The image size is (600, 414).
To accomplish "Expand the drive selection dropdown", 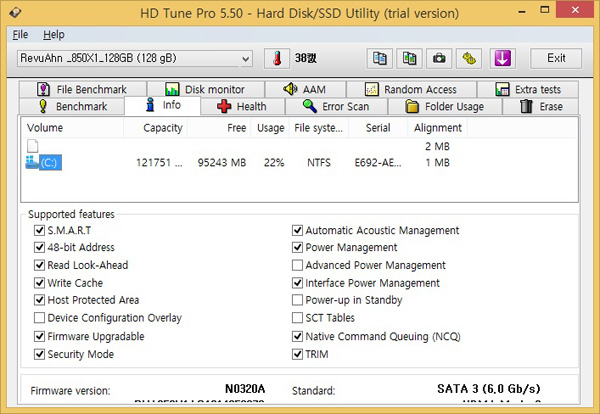I will pos(245,59).
